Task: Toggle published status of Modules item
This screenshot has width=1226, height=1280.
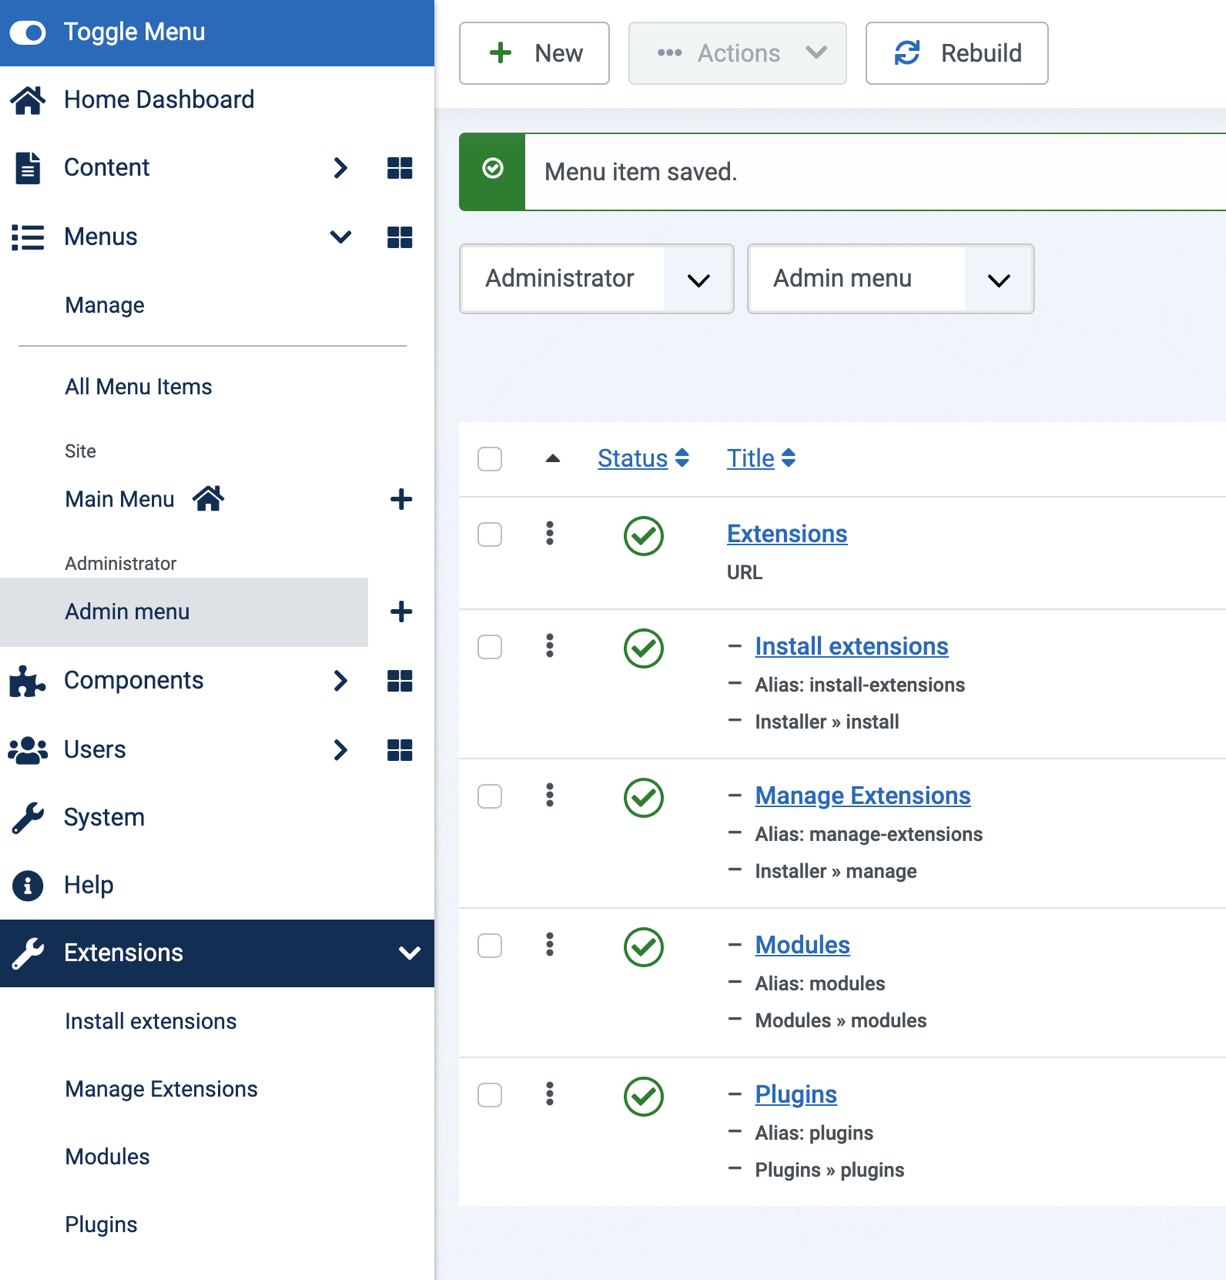Action: pyautogui.click(x=644, y=947)
